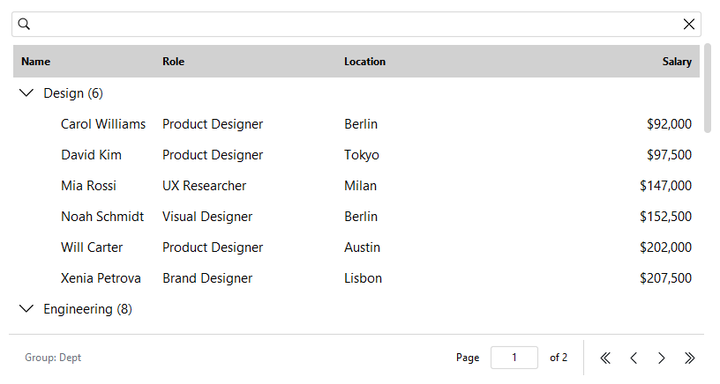The image size is (720, 384).
Task: Select the Mia Rossi name cell
Action: [x=88, y=186]
